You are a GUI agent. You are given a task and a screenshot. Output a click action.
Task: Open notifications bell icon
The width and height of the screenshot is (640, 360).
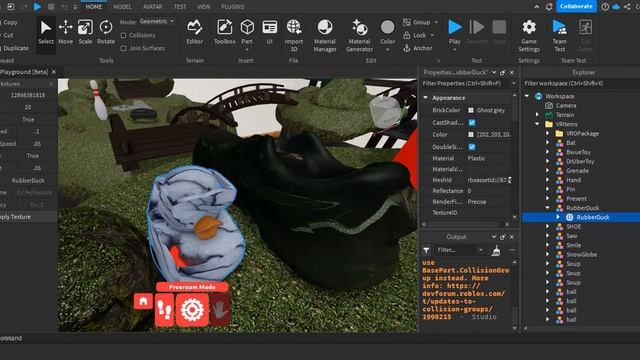pyautogui.click(x=549, y=7)
